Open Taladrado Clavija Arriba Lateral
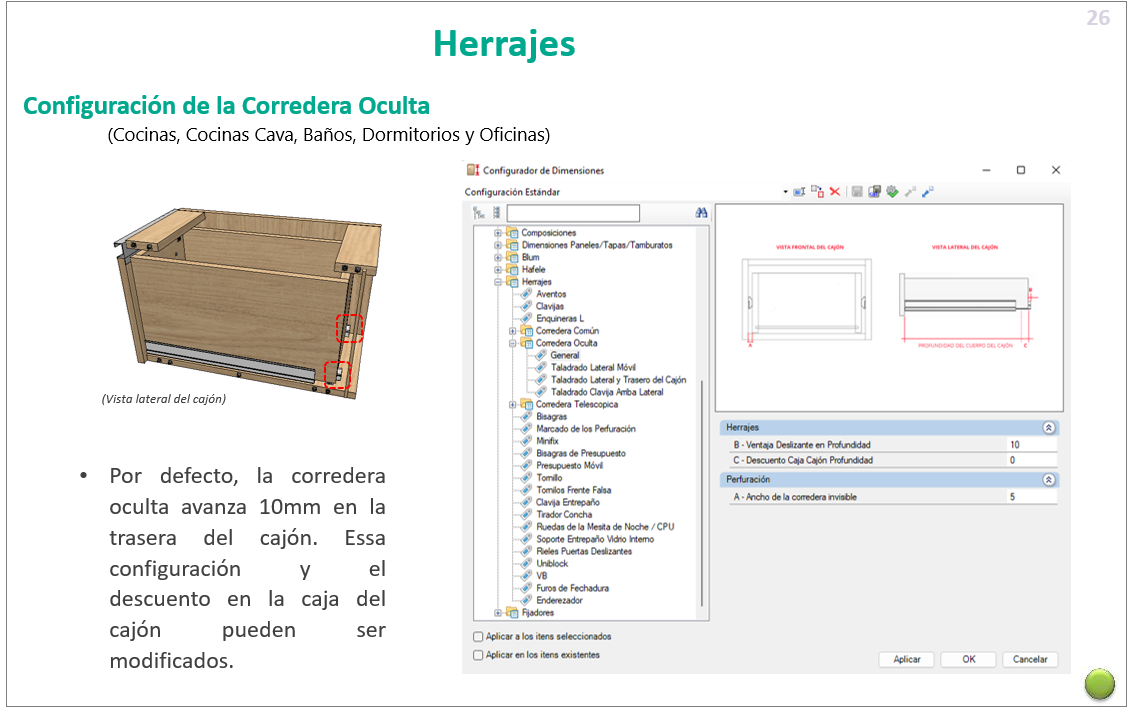The width and height of the screenshot is (1133, 710). click(x=607, y=392)
